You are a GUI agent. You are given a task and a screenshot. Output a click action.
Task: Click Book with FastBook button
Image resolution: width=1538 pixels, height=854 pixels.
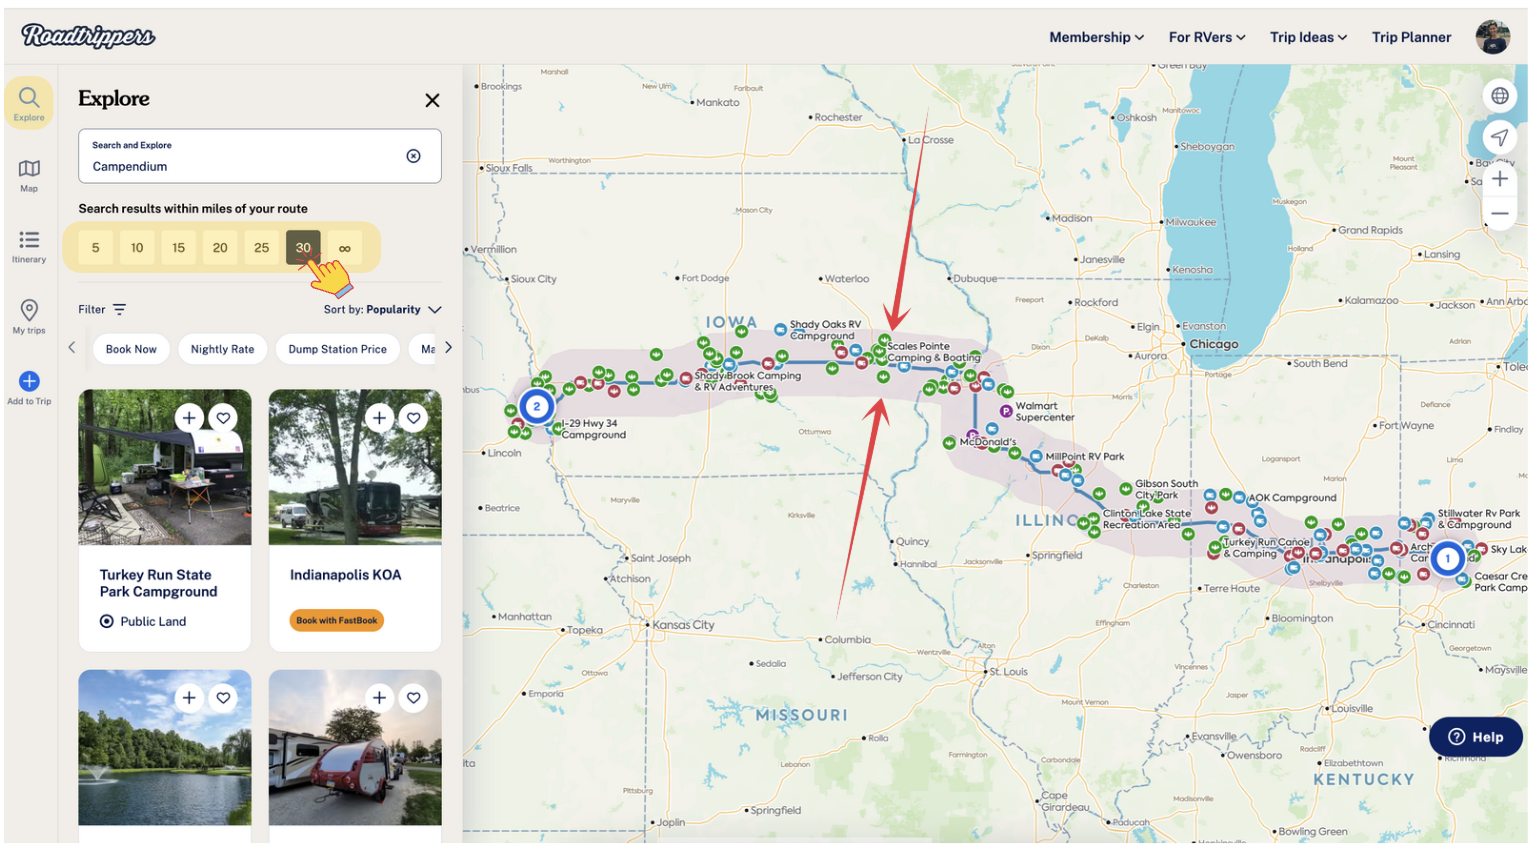coord(337,621)
